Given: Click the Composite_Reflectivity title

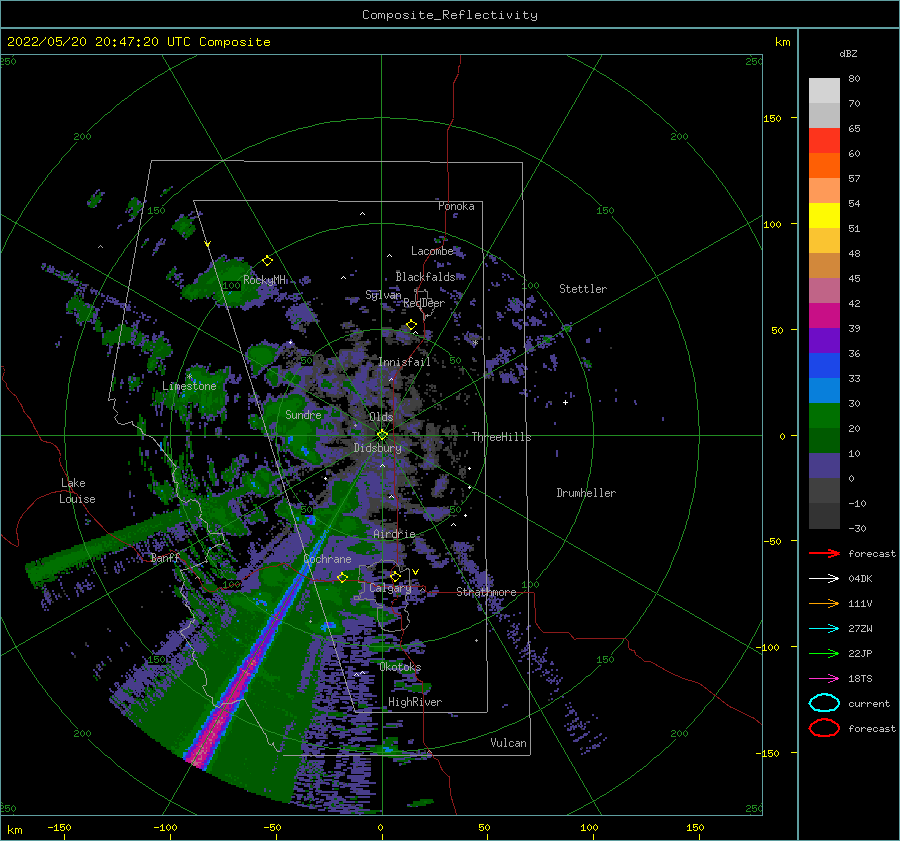Looking at the screenshot, I should tap(450, 15).
